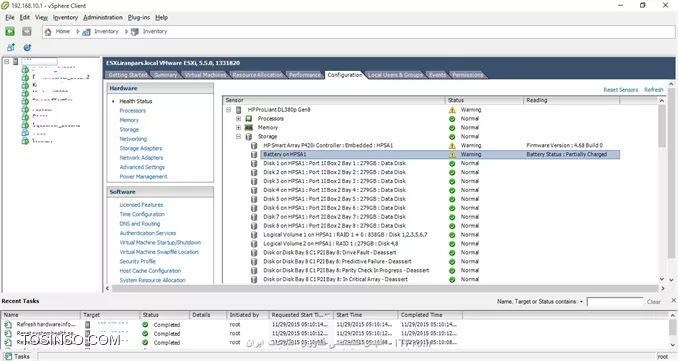
Task: Click the new virtual machine toolbar icon
Action: pos(11,48)
